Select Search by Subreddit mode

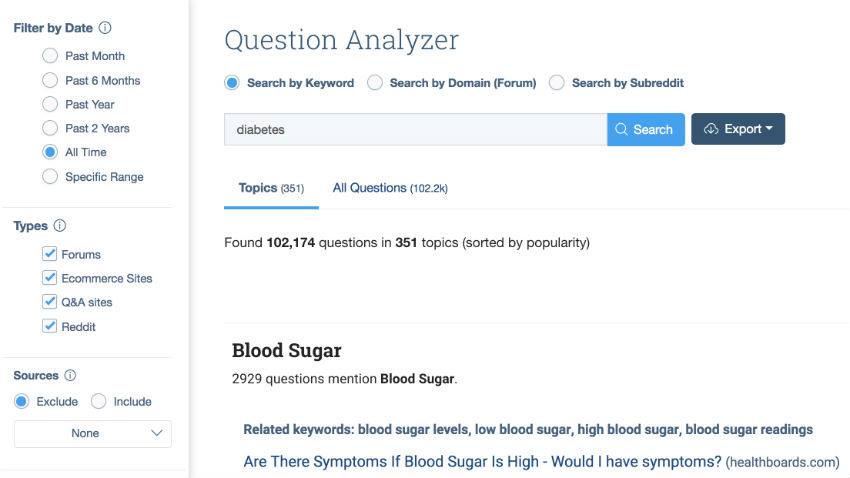pos(556,83)
